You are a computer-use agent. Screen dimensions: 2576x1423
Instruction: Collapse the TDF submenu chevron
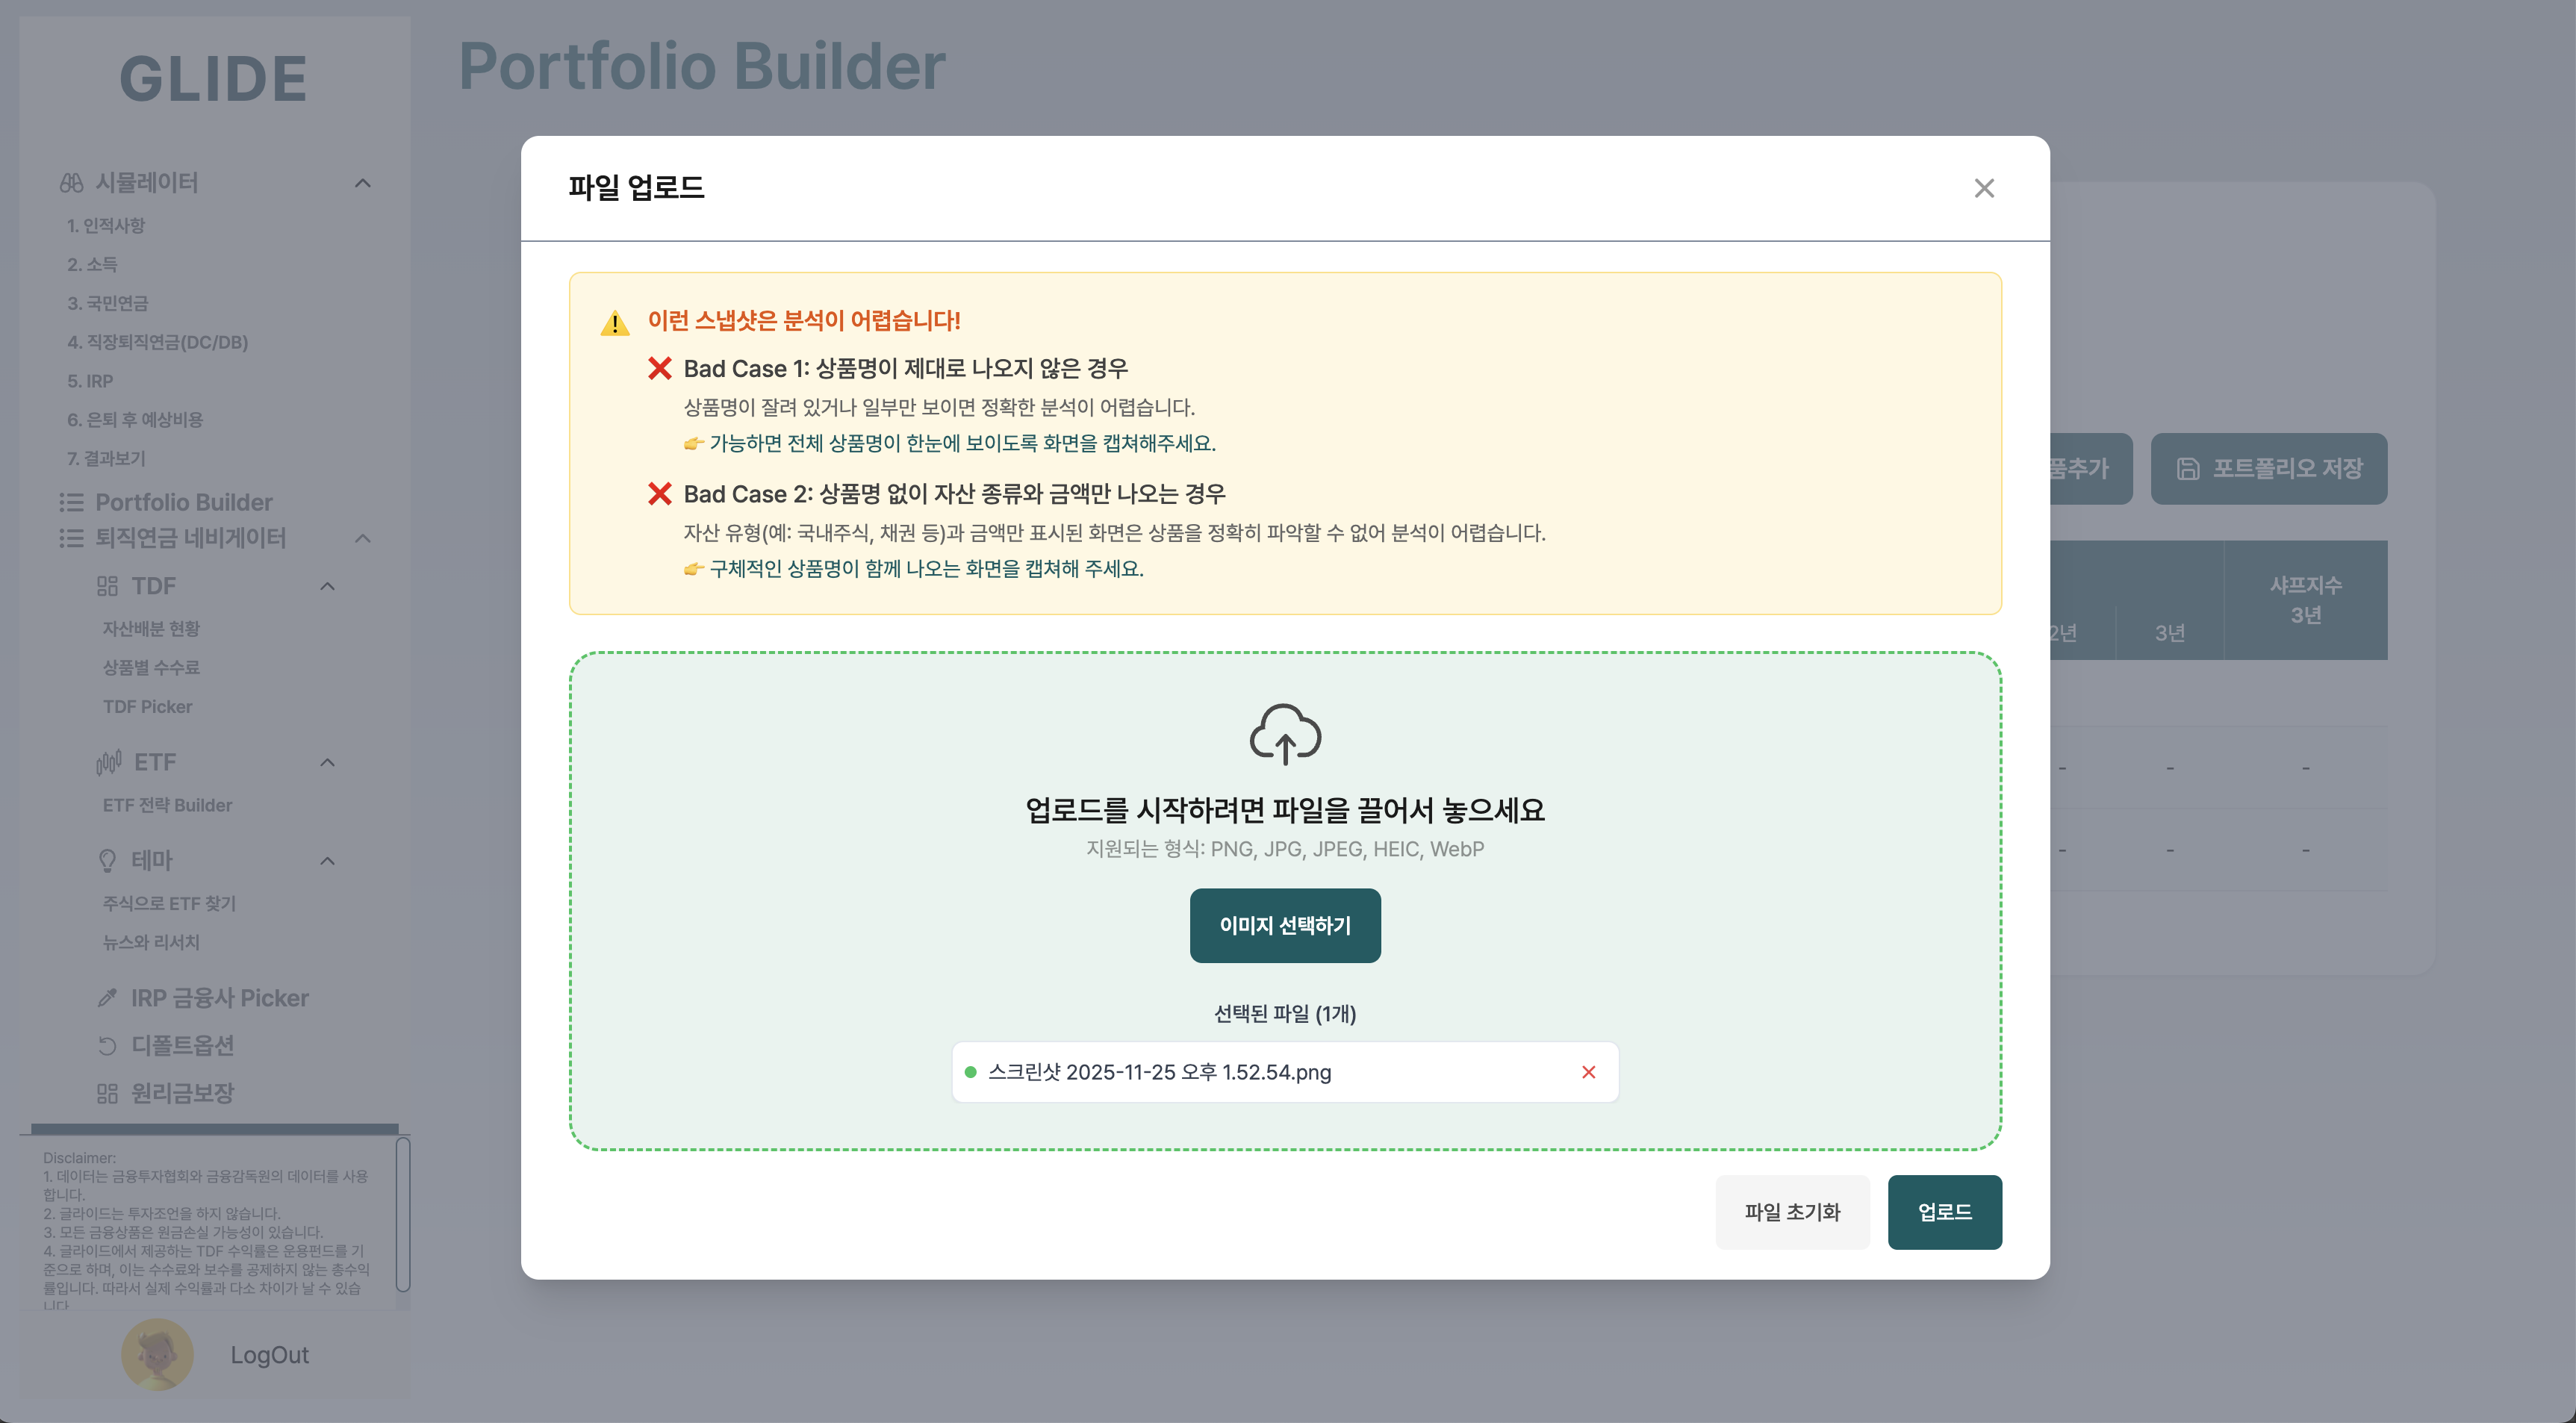327,586
